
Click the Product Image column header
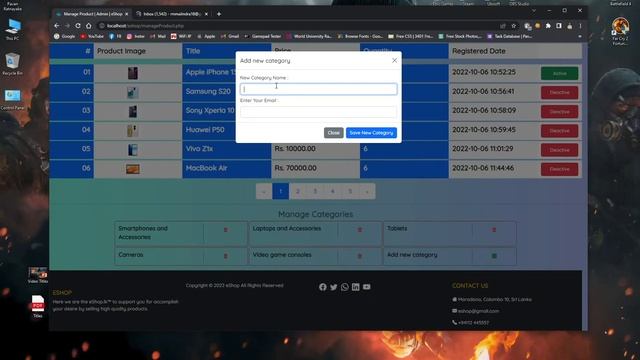coord(121,51)
